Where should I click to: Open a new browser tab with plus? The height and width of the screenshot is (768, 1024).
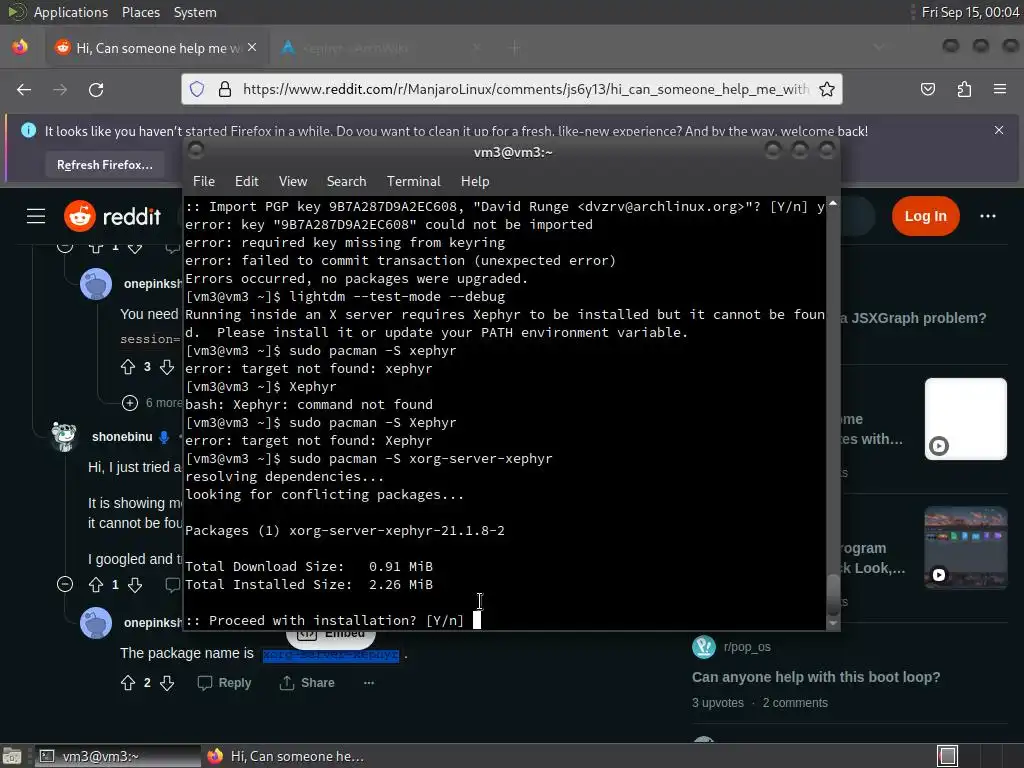515,48
